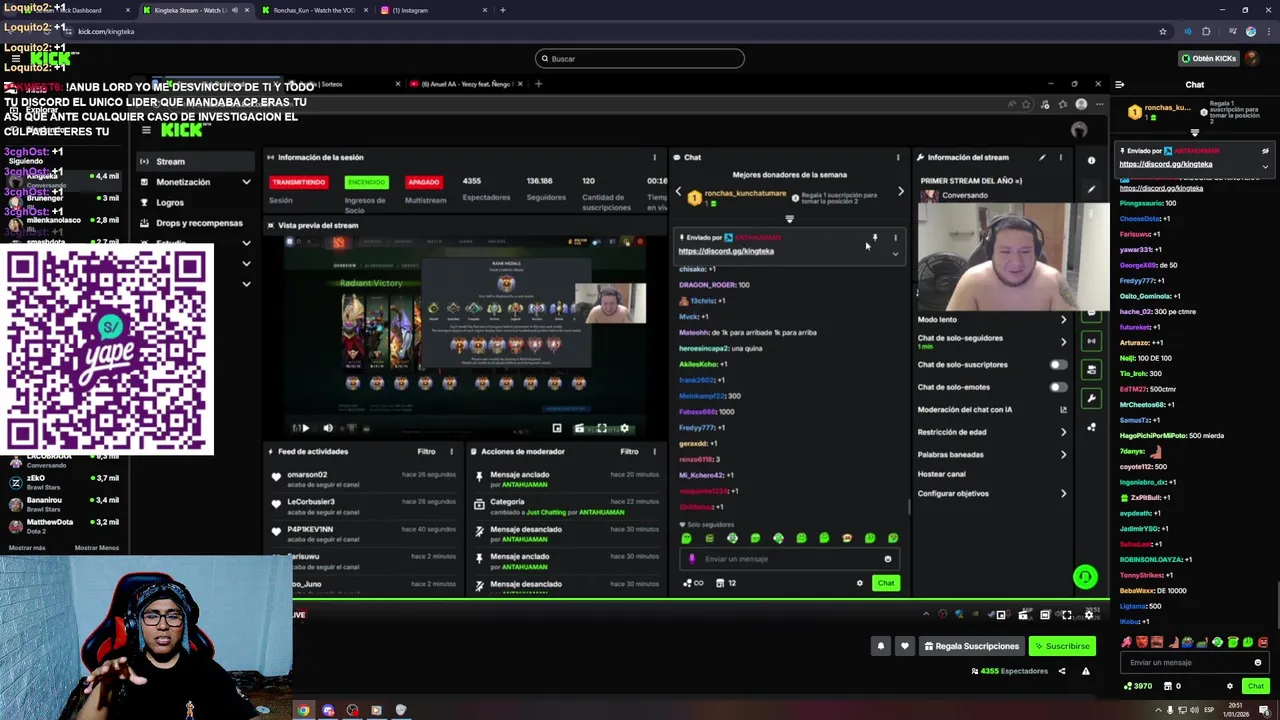Show next top donor with the right arrow

tap(900, 191)
